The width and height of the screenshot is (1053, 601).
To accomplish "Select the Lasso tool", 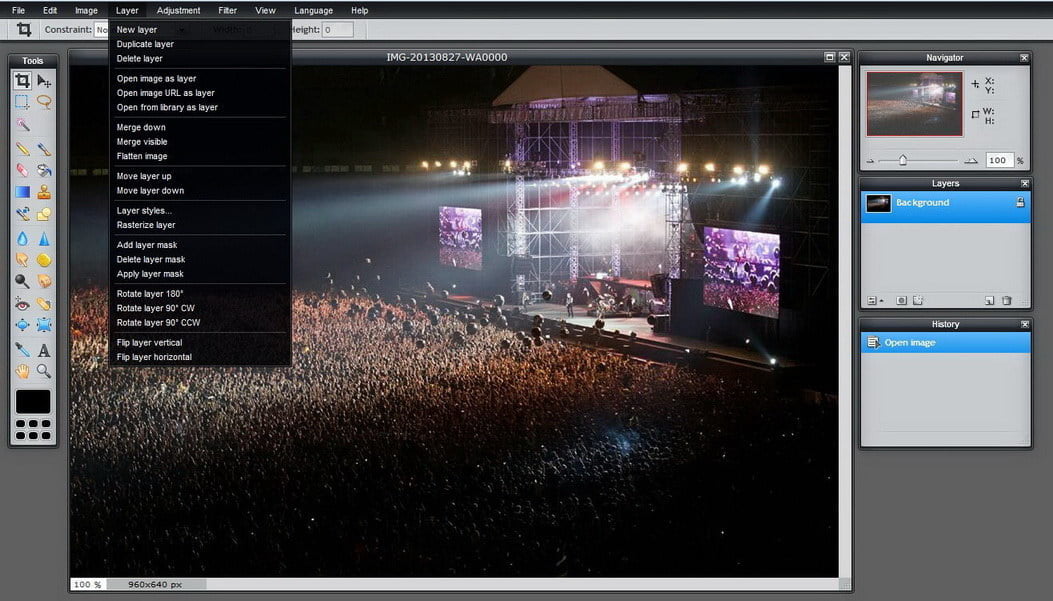I will pos(44,102).
